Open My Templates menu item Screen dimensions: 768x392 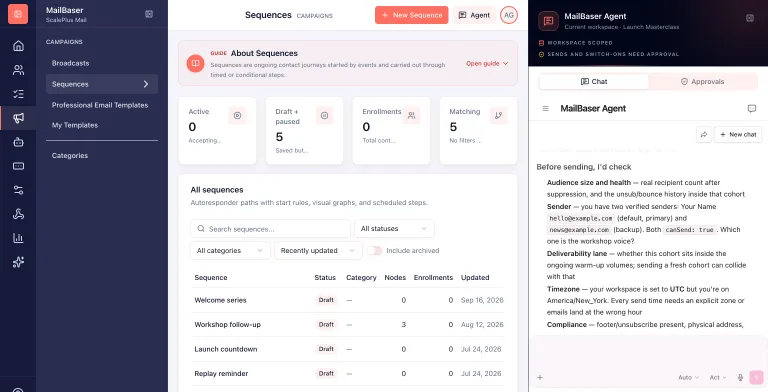pyautogui.click(x=75, y=125)
